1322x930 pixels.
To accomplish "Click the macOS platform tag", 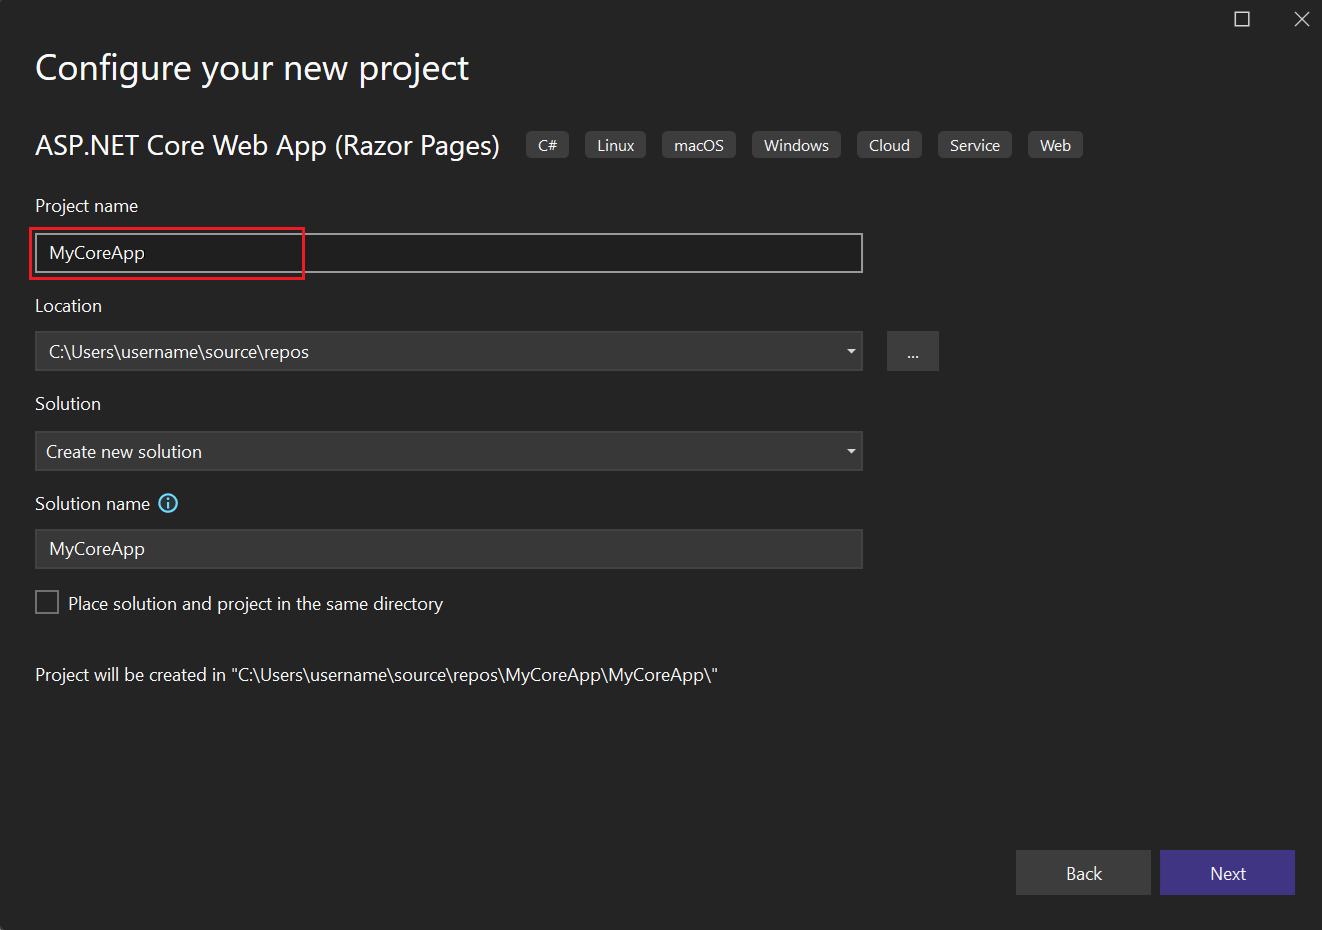I will (698, 144).
